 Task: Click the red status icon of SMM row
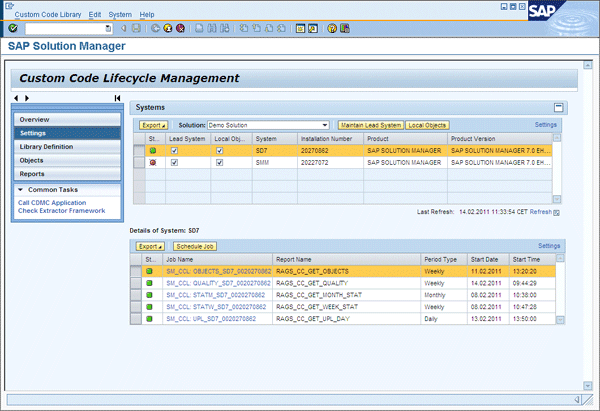(153, 163)
